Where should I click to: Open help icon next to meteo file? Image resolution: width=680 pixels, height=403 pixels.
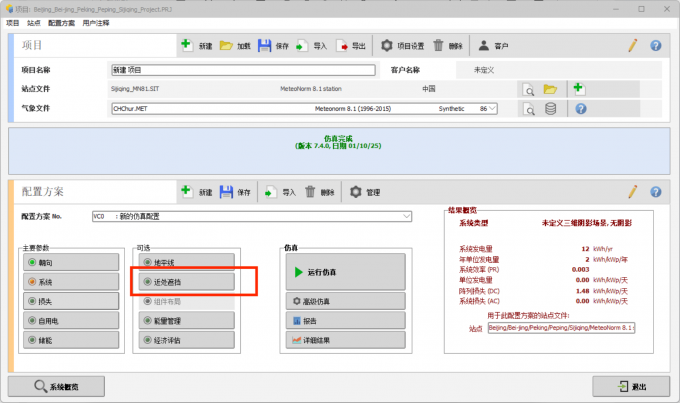[581, 108]
